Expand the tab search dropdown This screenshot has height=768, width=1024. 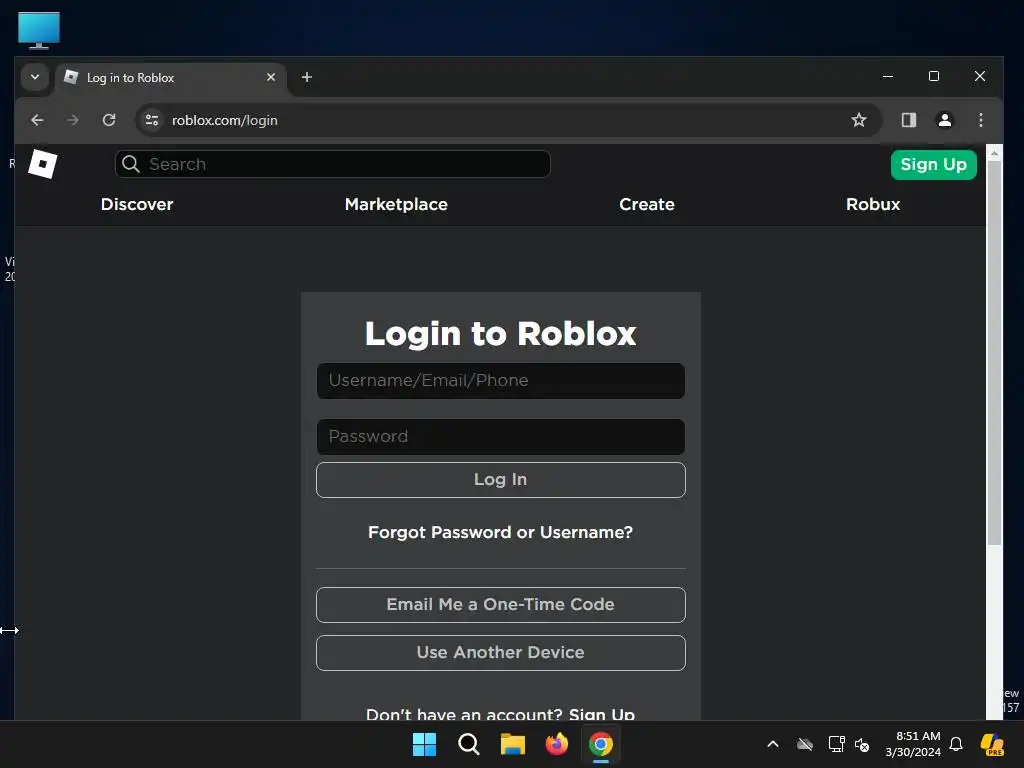point(35,77)
